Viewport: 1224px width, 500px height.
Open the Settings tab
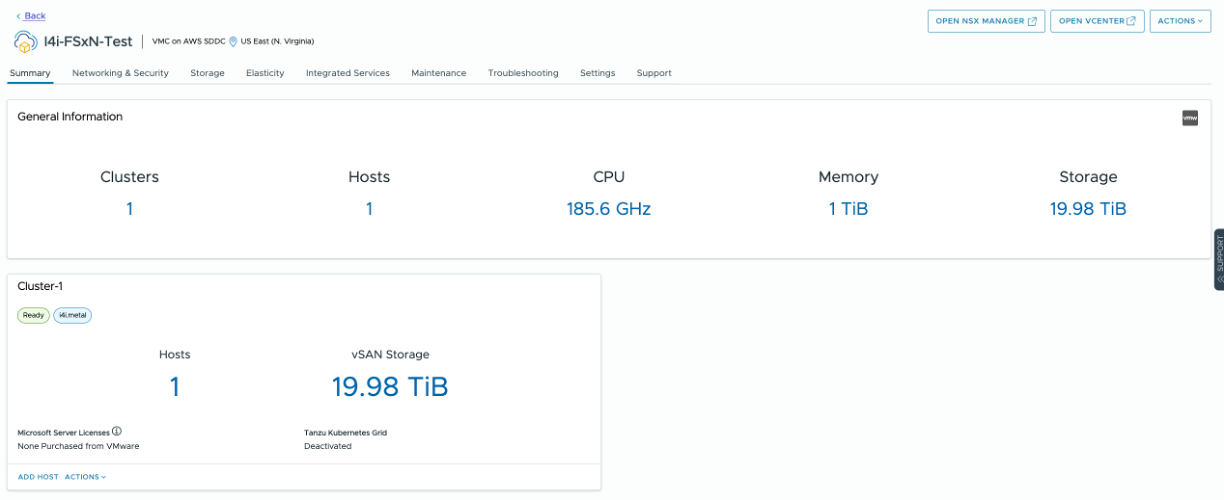coord(597,73)
